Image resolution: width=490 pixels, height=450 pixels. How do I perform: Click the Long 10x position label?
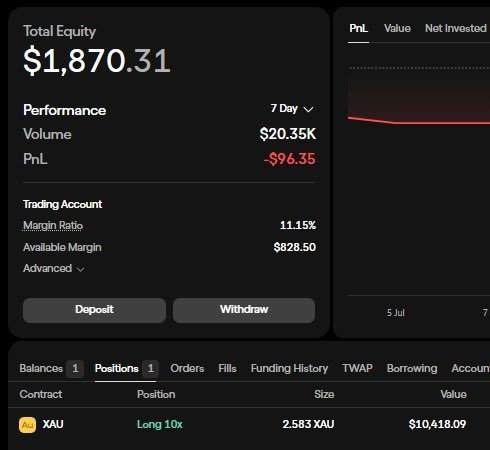tap(160, 424)
